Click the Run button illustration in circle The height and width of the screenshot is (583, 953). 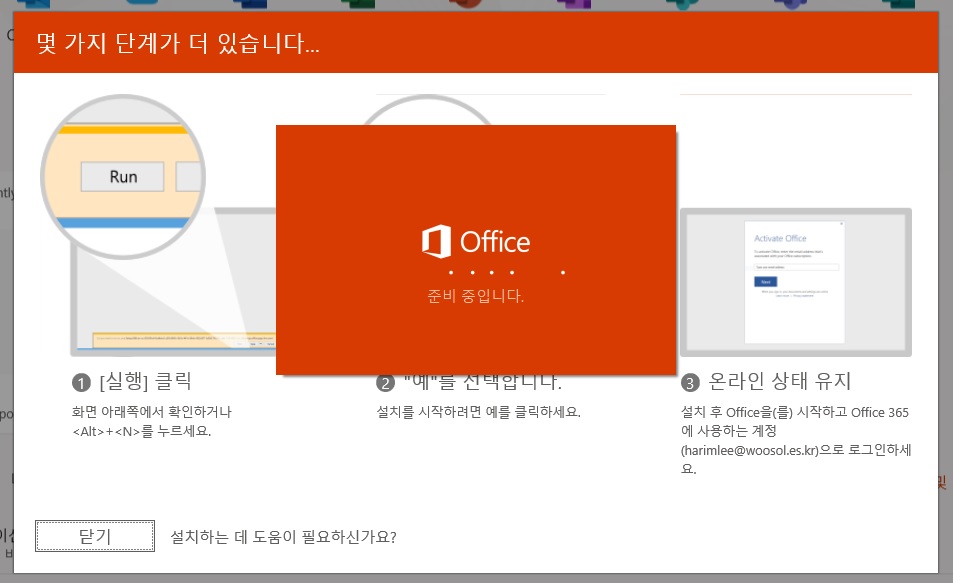click(123, 177)
